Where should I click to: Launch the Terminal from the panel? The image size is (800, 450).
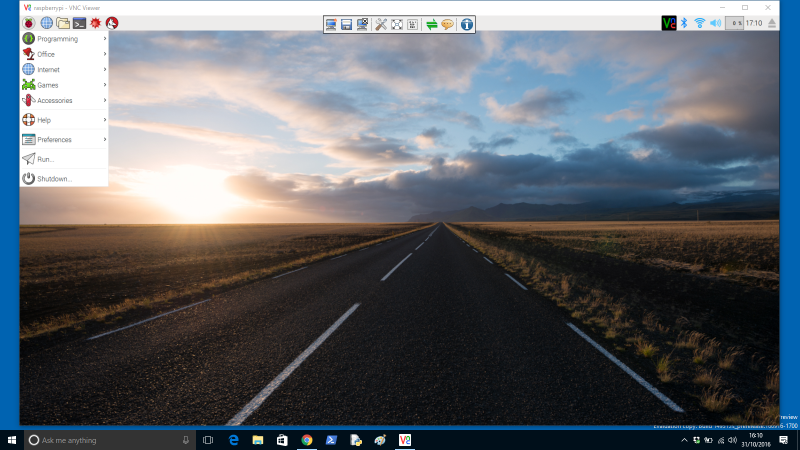pos(79,22)
